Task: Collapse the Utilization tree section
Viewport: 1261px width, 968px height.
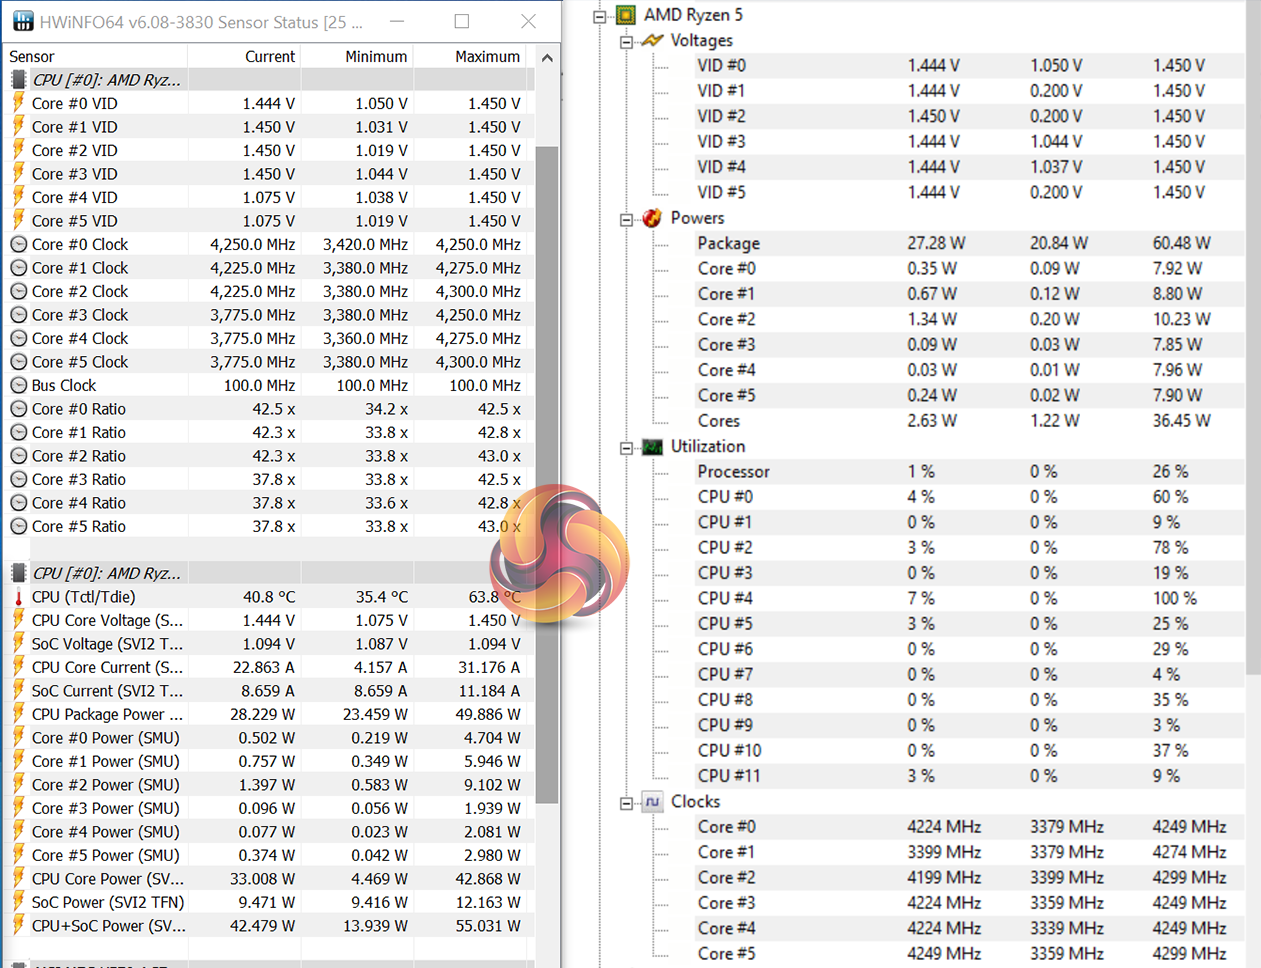Action: (x=626, y=448)
